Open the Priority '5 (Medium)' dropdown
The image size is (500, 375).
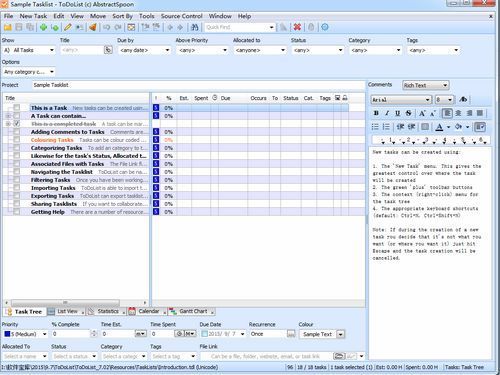(x=44, y=334)
